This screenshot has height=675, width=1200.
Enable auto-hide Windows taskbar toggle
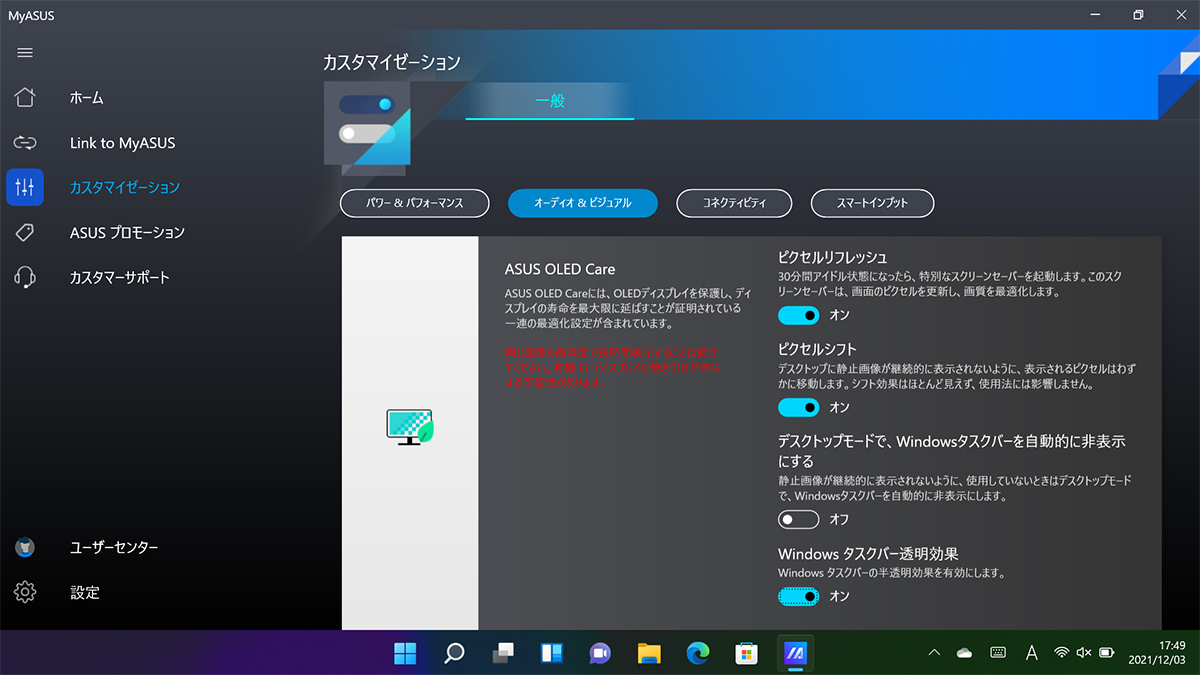pos(799,520)
